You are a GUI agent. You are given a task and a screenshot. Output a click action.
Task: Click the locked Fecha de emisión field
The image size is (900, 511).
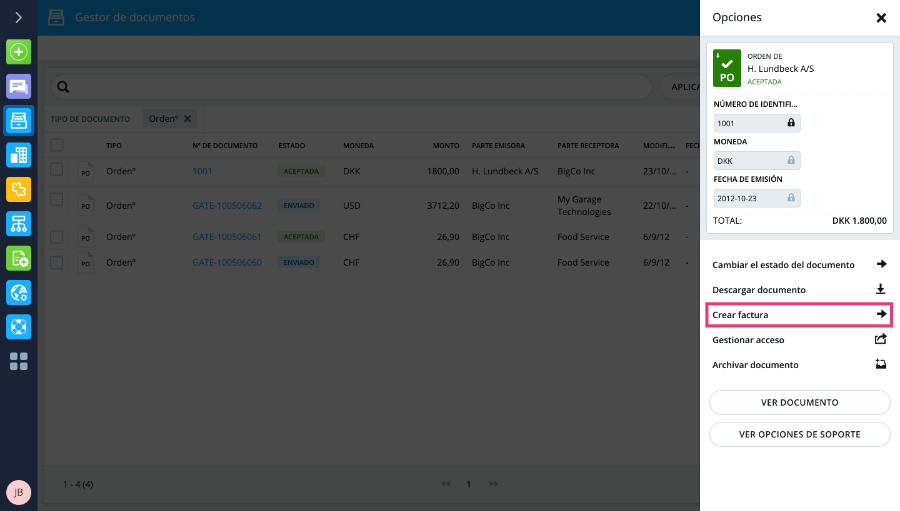click(x=757, y=198)
